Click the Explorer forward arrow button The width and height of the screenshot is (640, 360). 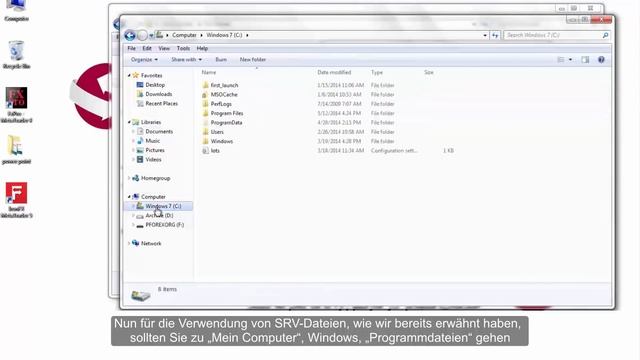tap(142, 36)
